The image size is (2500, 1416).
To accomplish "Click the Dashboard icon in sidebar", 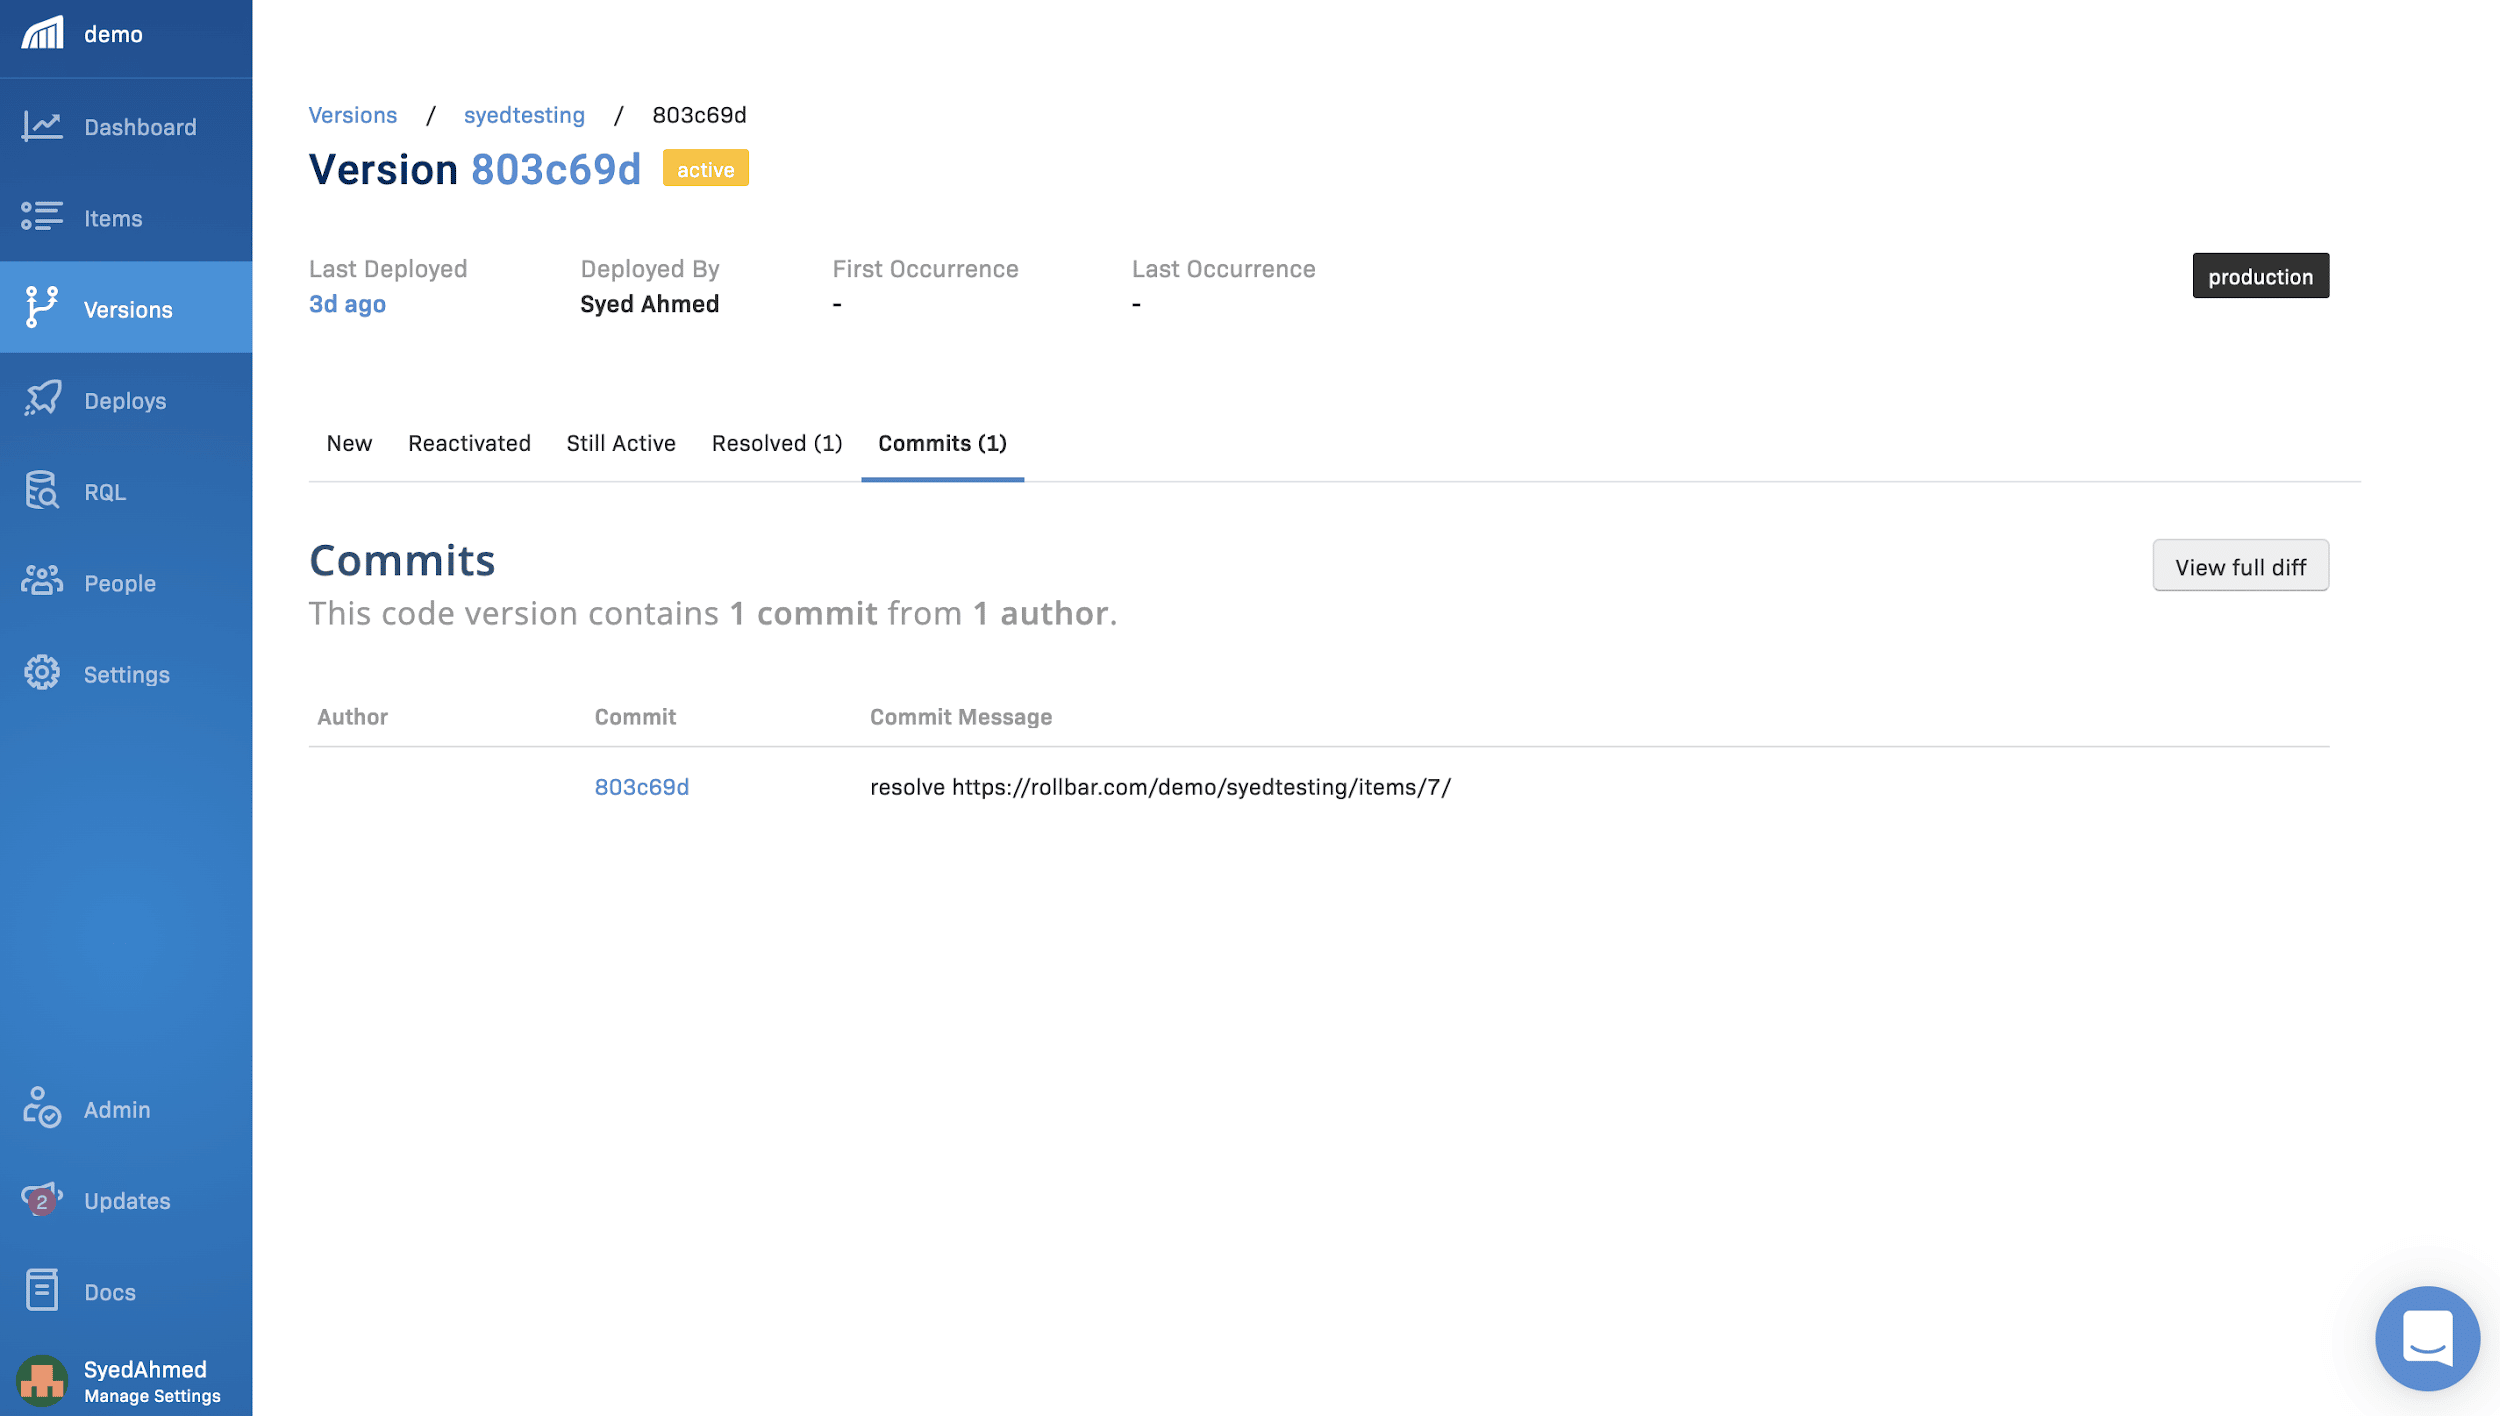I will 41,124.
